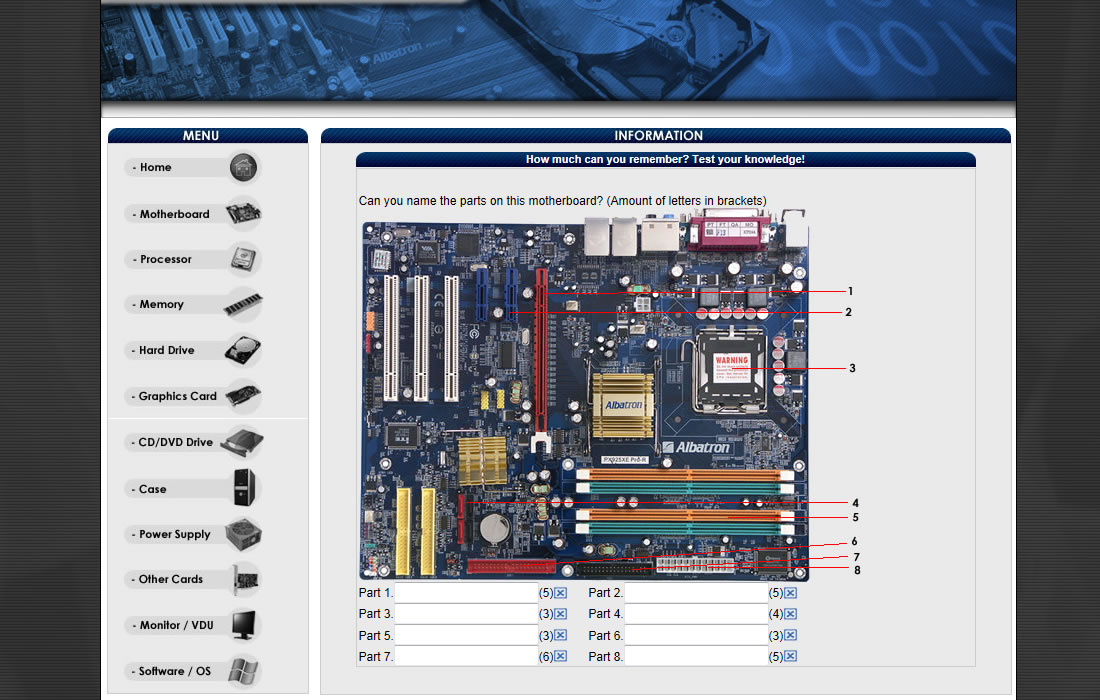Click the X icon beside Part 6

click(791, 636)
